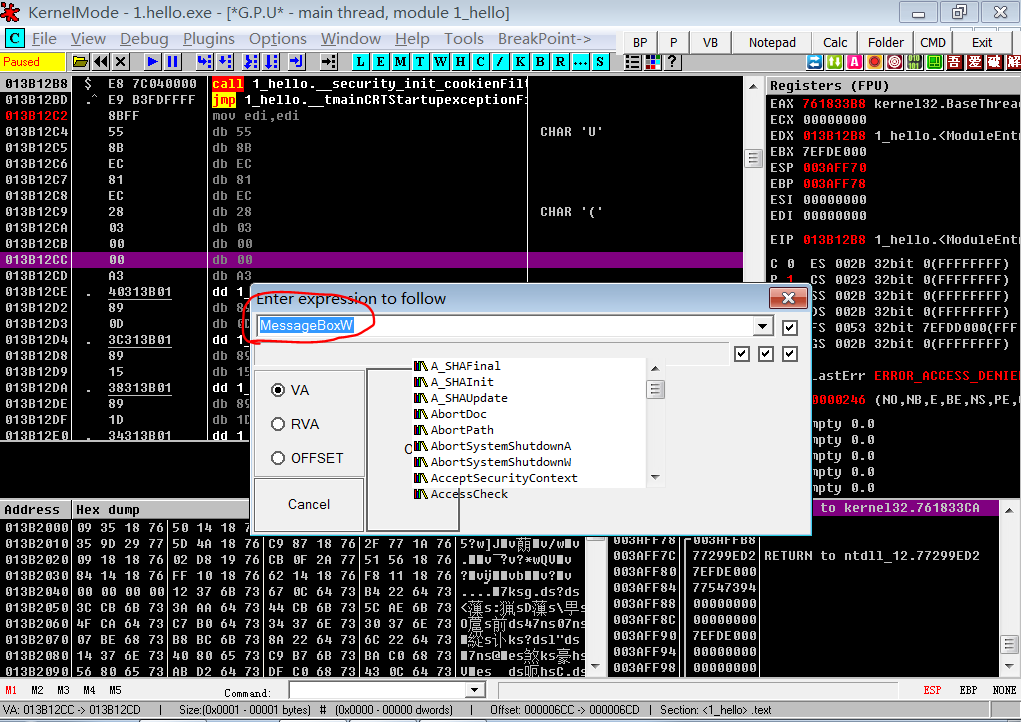Select AbortSystemShutdownA in function list
This screenshot has height=722, width=1021.
500,446
